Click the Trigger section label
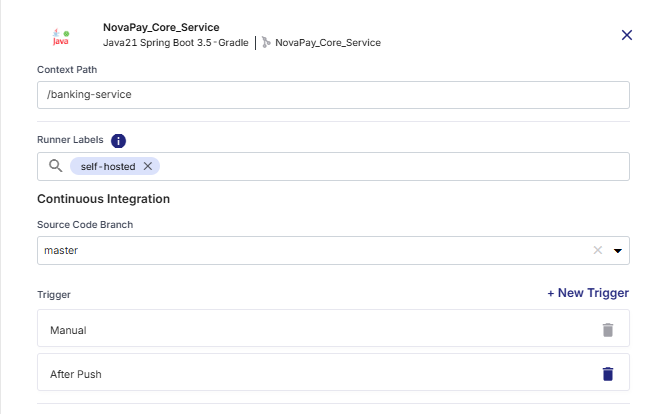 (54, 295)
